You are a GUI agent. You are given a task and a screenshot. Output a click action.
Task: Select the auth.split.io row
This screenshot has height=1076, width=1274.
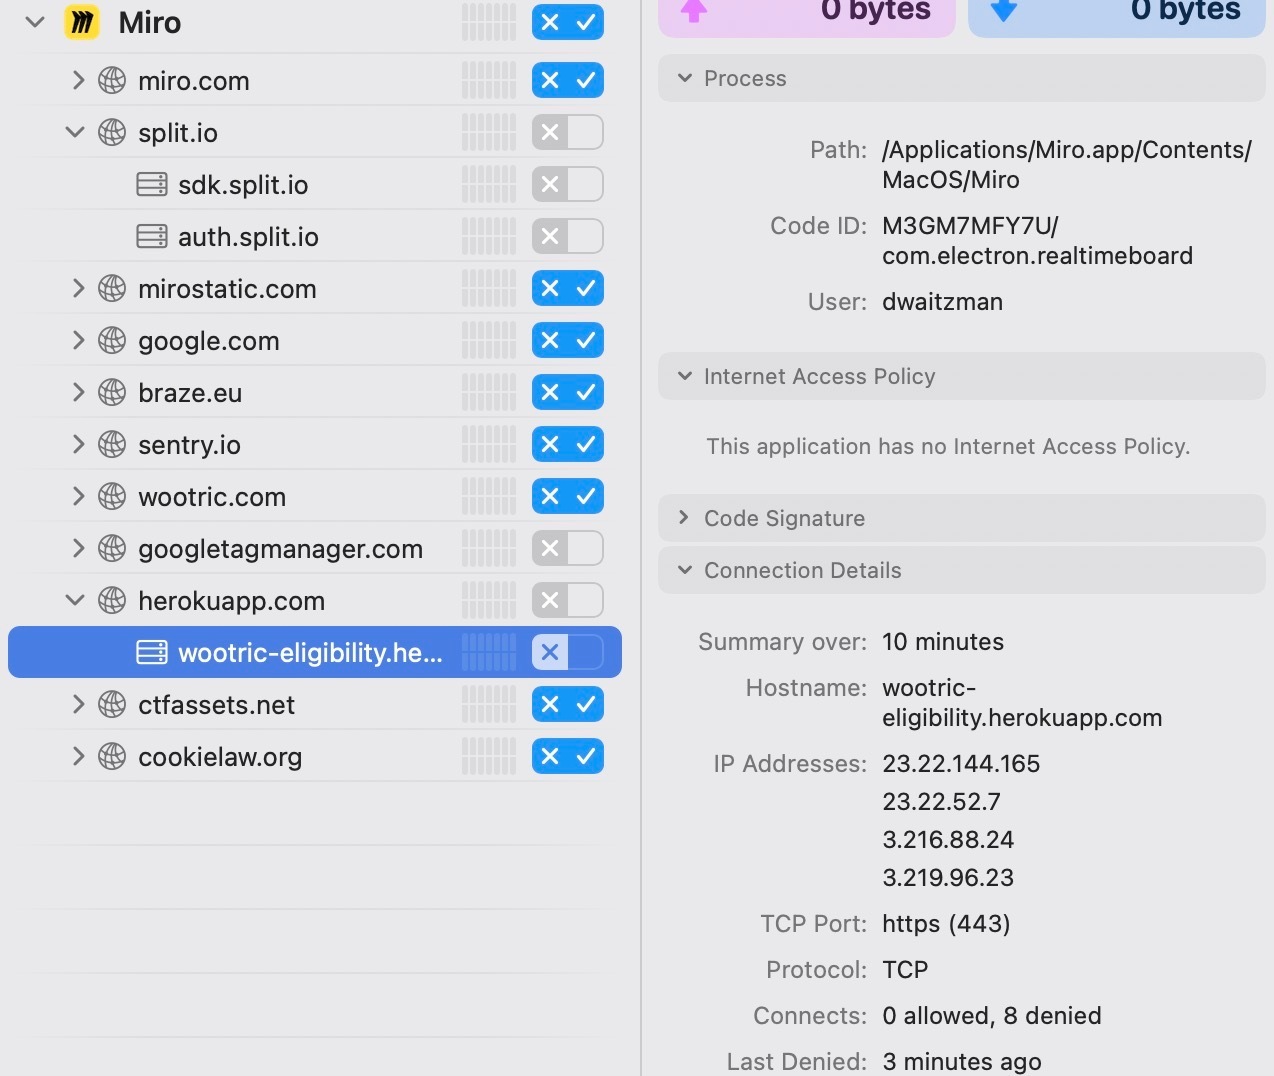315,236
